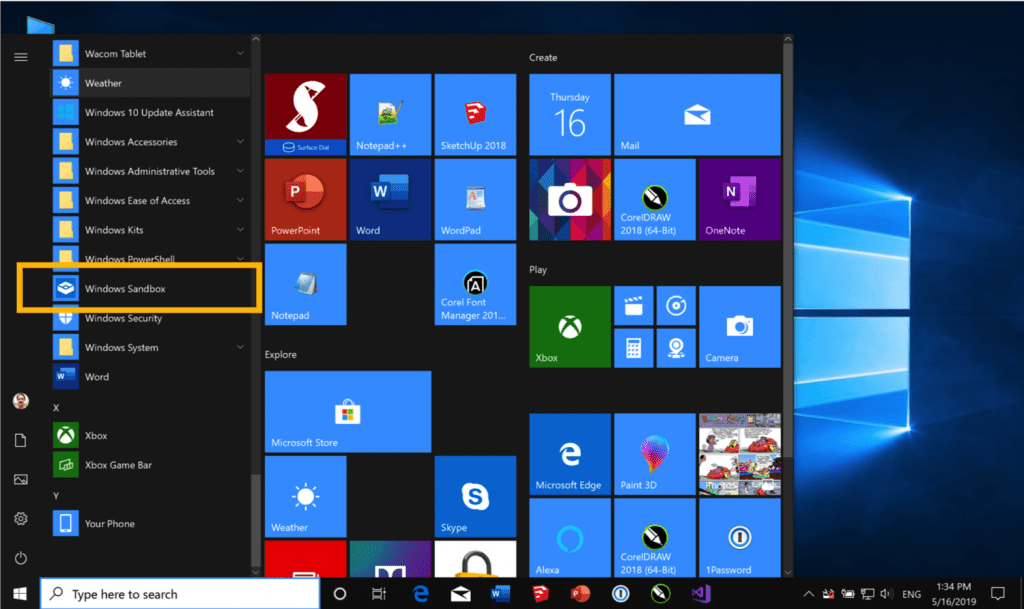Launch the Paint 3D tile
Viewport: 1024px width, 609px height.
[655, 454]
